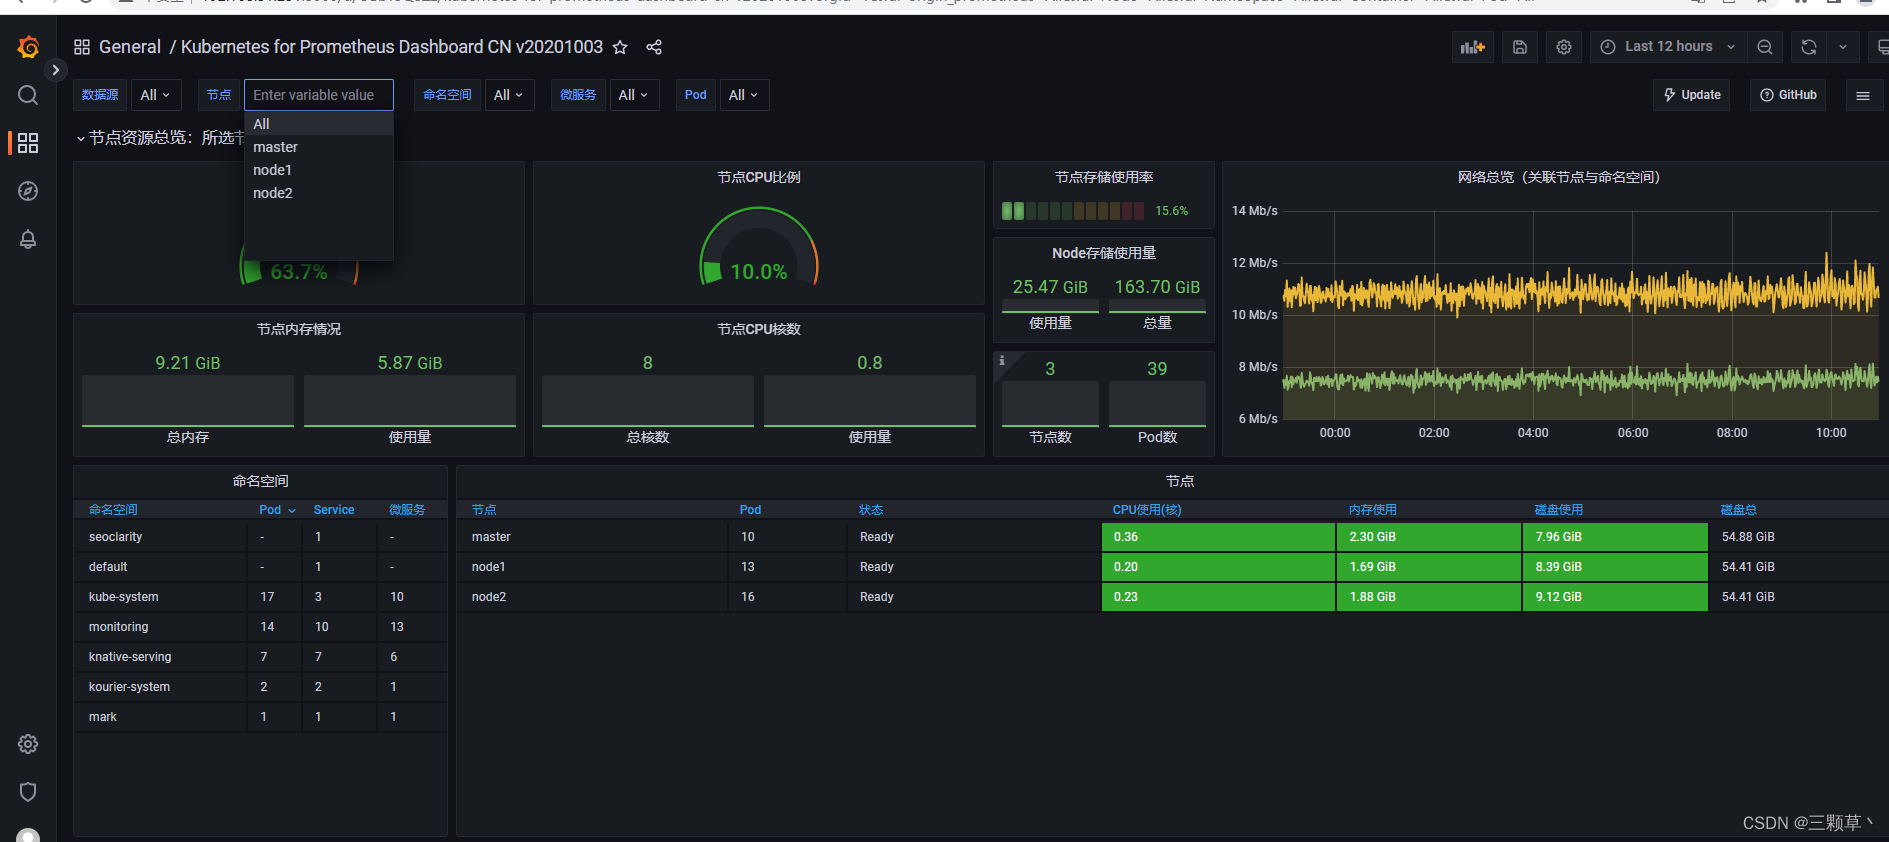
Task: Sort nodes table by 内存使用 header
Action: click(x=1372, y=510)
